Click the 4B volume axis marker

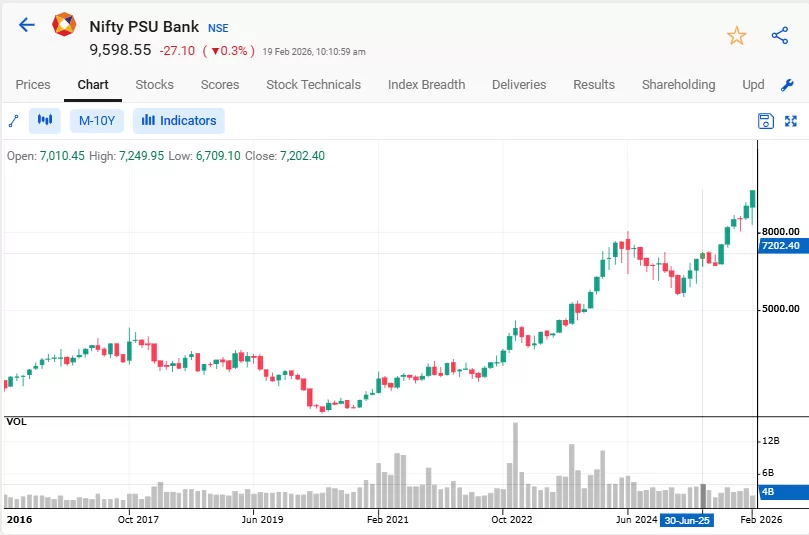(783, 492)
